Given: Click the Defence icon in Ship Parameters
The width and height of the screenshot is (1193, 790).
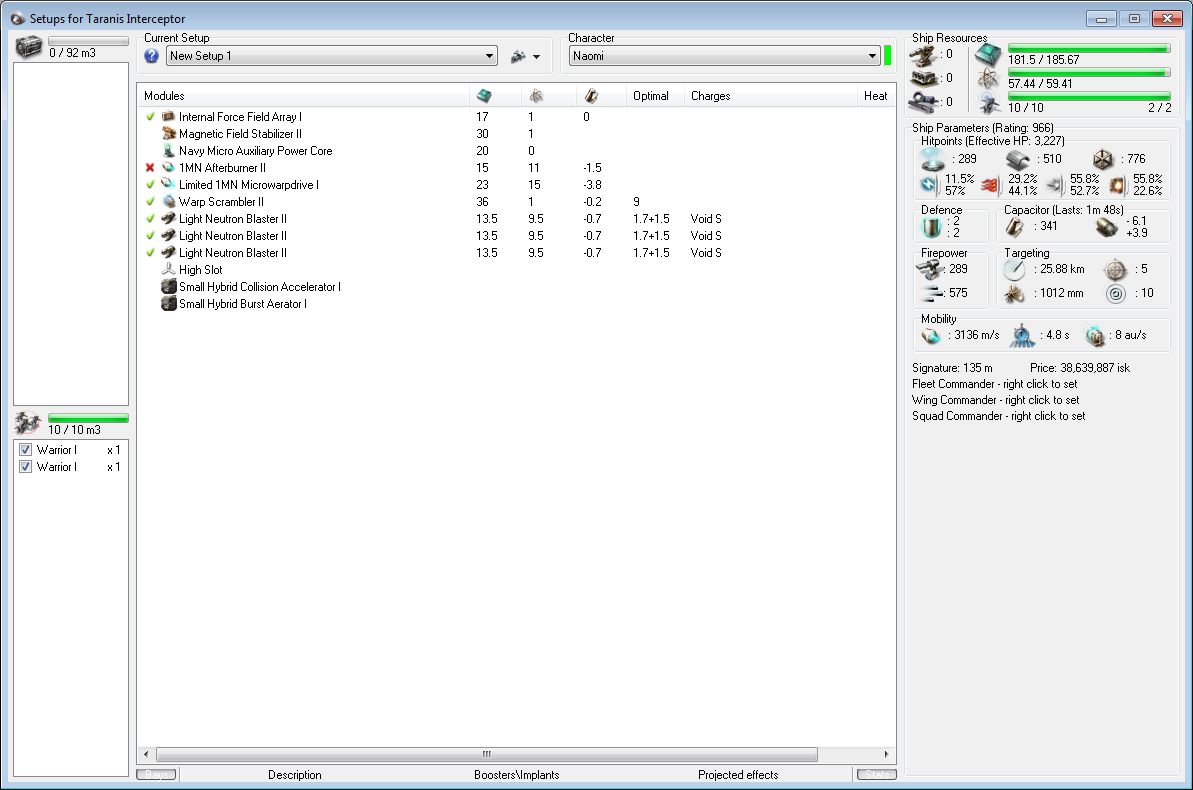Looking at the screenshot, I should [931, 227].
